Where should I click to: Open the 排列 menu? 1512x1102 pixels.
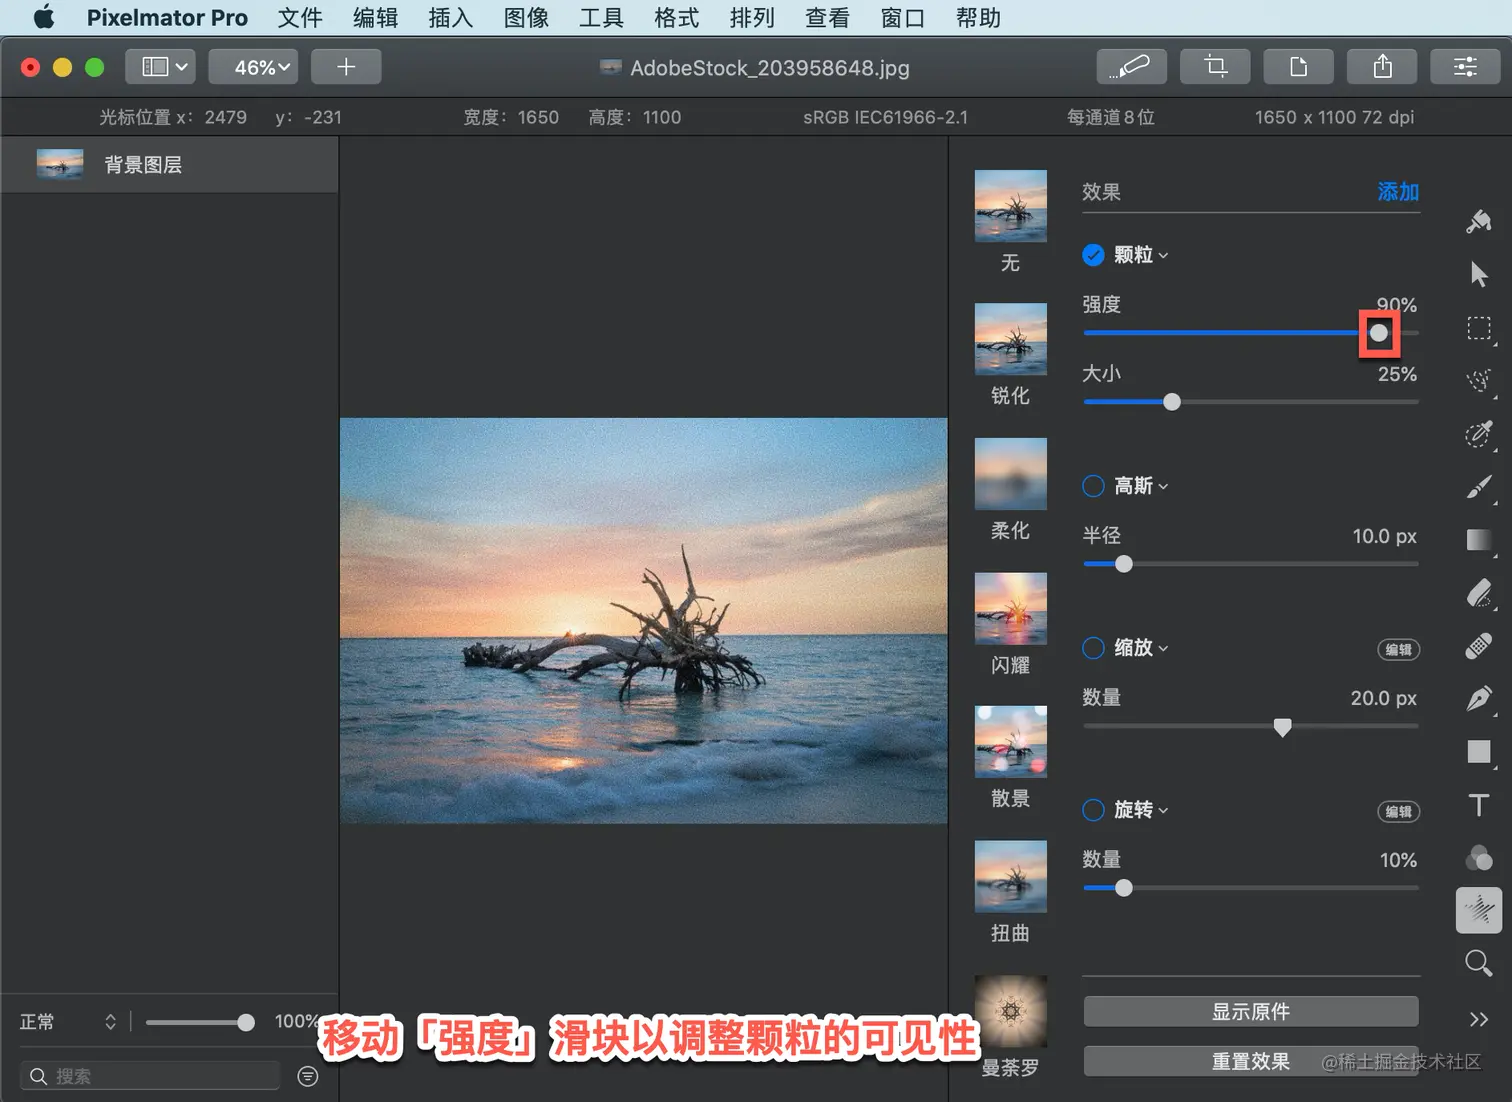click(x=752, y=18)
